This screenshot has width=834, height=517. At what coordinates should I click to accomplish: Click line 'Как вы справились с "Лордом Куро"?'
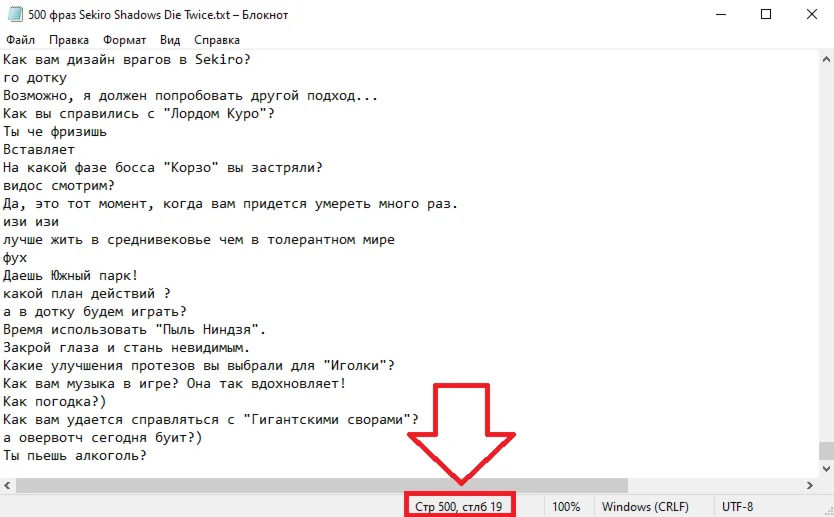(x=139, y=114)
